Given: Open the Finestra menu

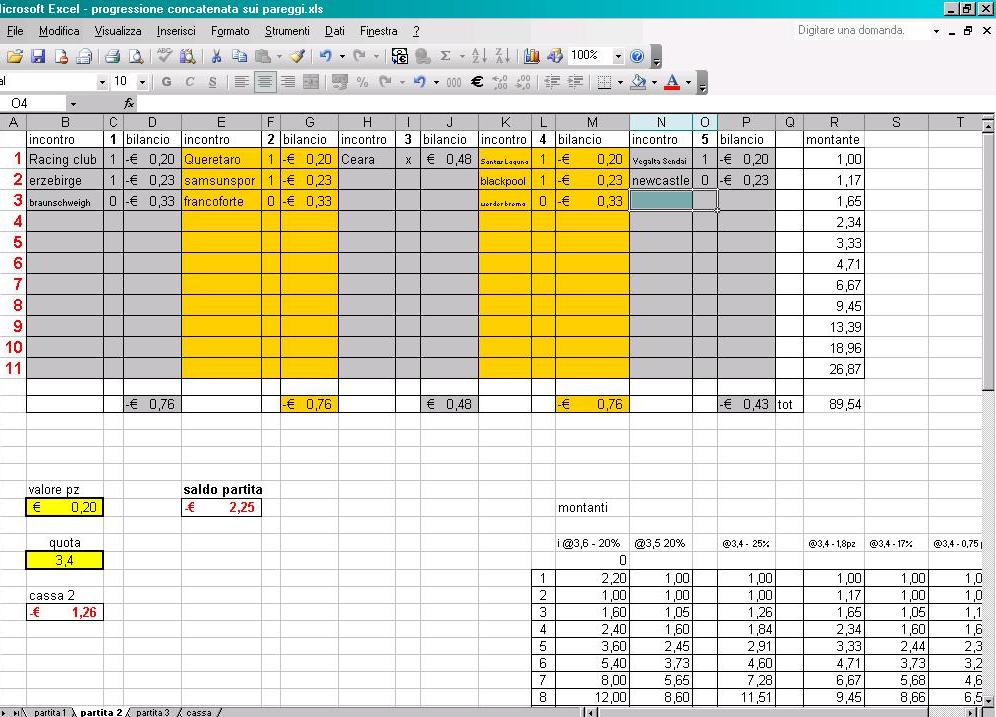Looking at the screenshot, I should [x=379, y=31].
